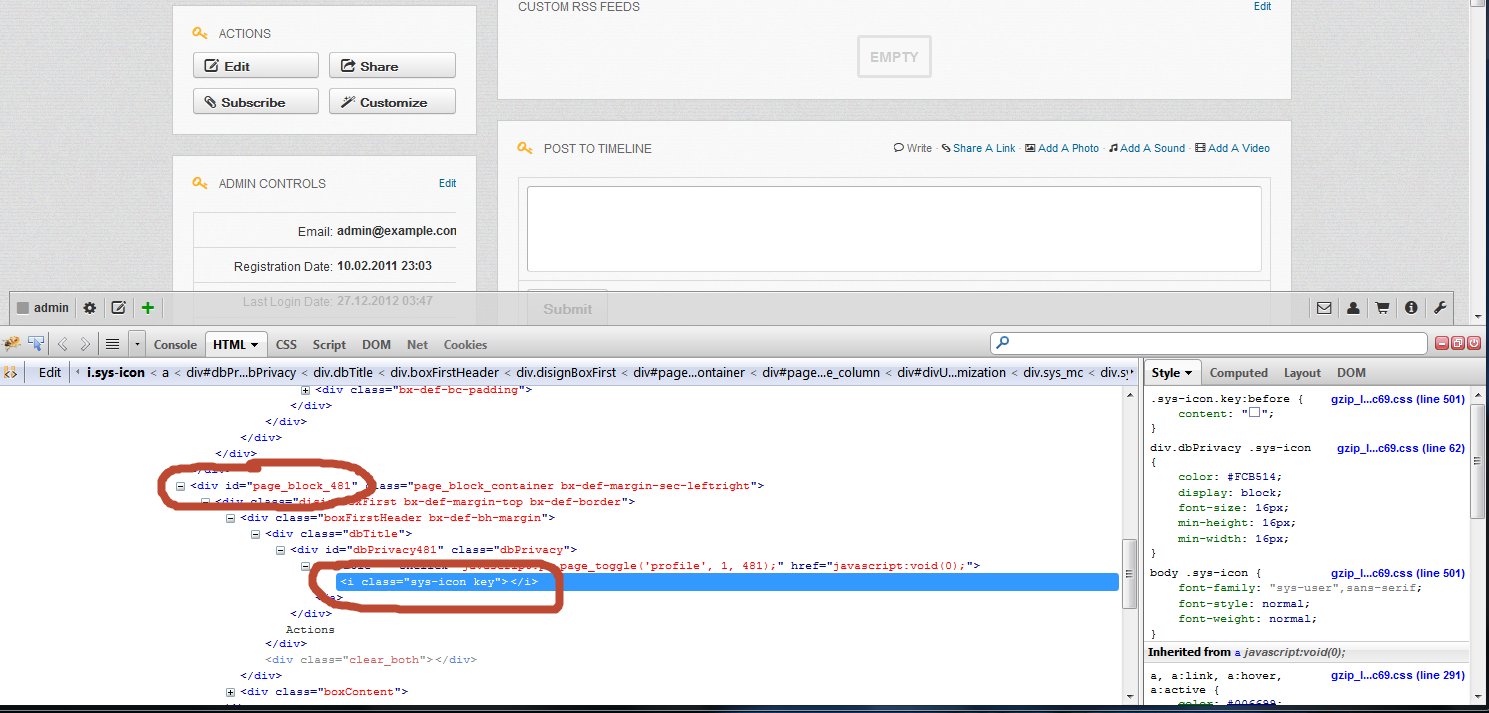Activate the Firebug inspect element tool
Screen dimensions: 1489x713
(36, 344)
